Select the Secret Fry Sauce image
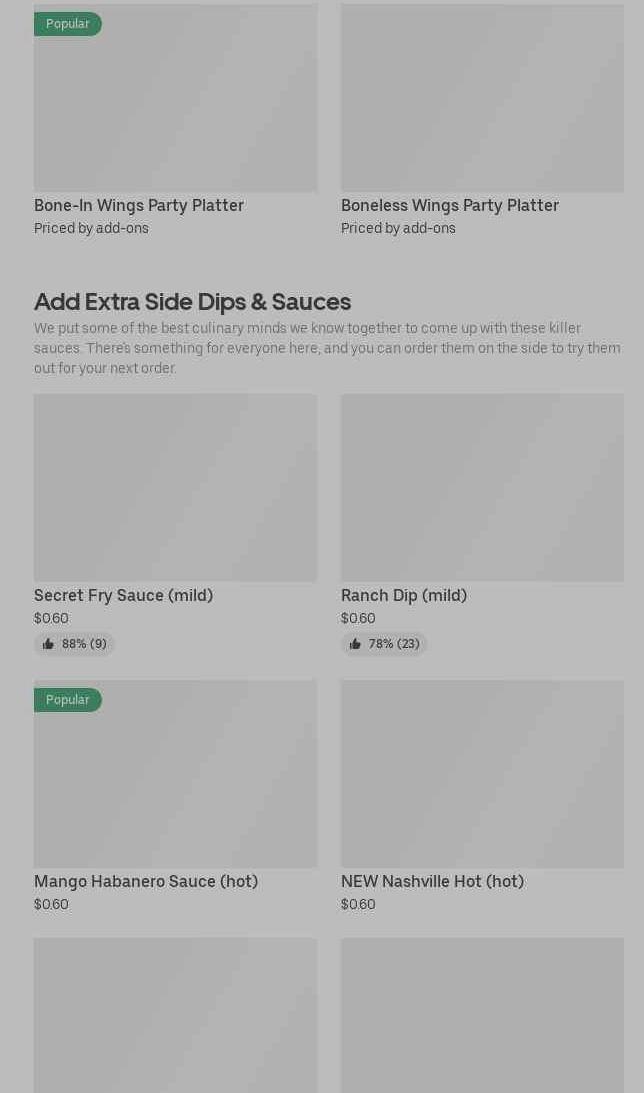The height and width of the screenshot is (1093, 644). pos(175,487)
